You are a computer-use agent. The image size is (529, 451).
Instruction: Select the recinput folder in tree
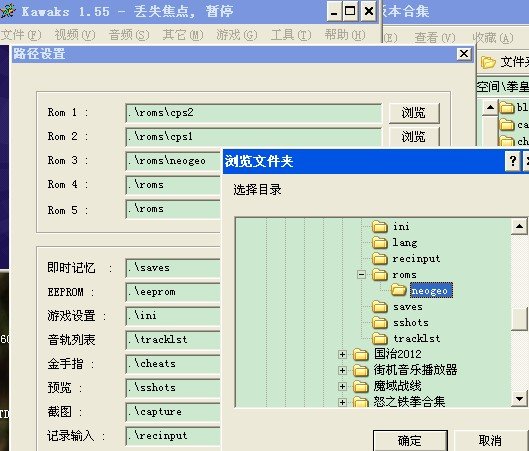click(x=416, y=259)
